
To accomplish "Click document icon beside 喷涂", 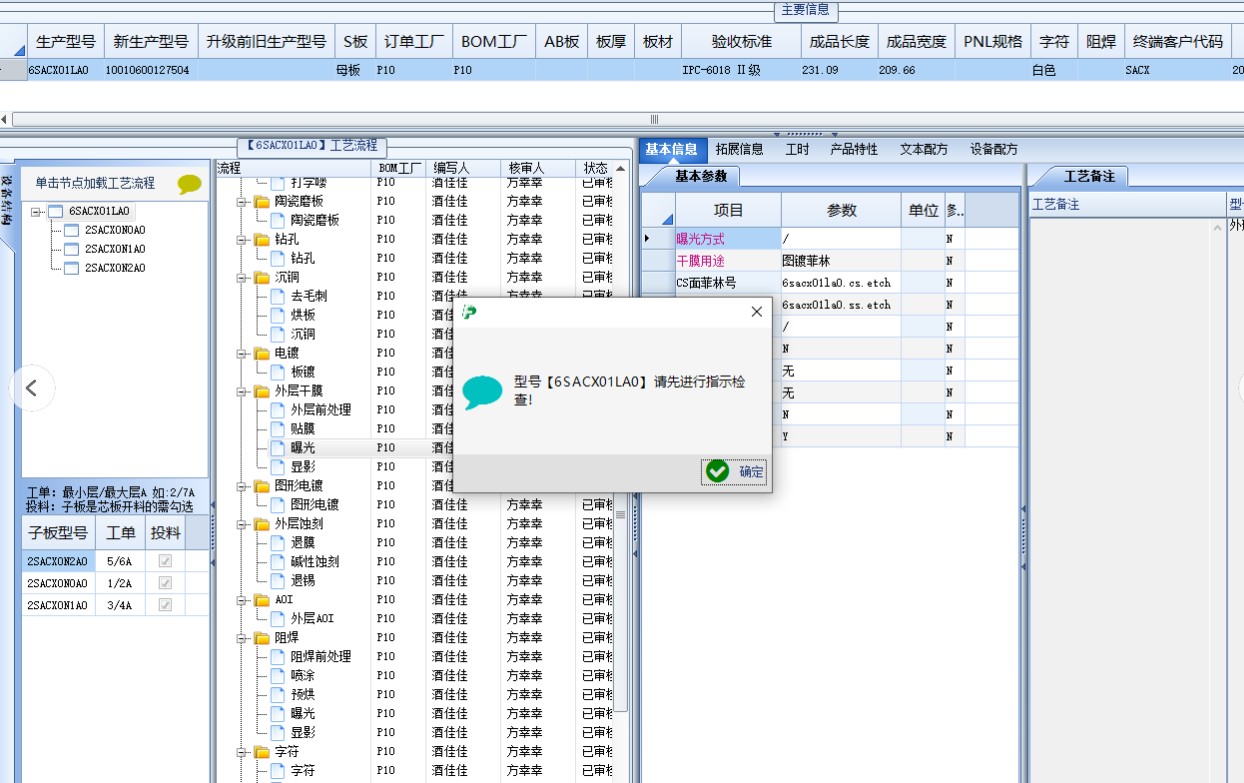I will [278, 676].
